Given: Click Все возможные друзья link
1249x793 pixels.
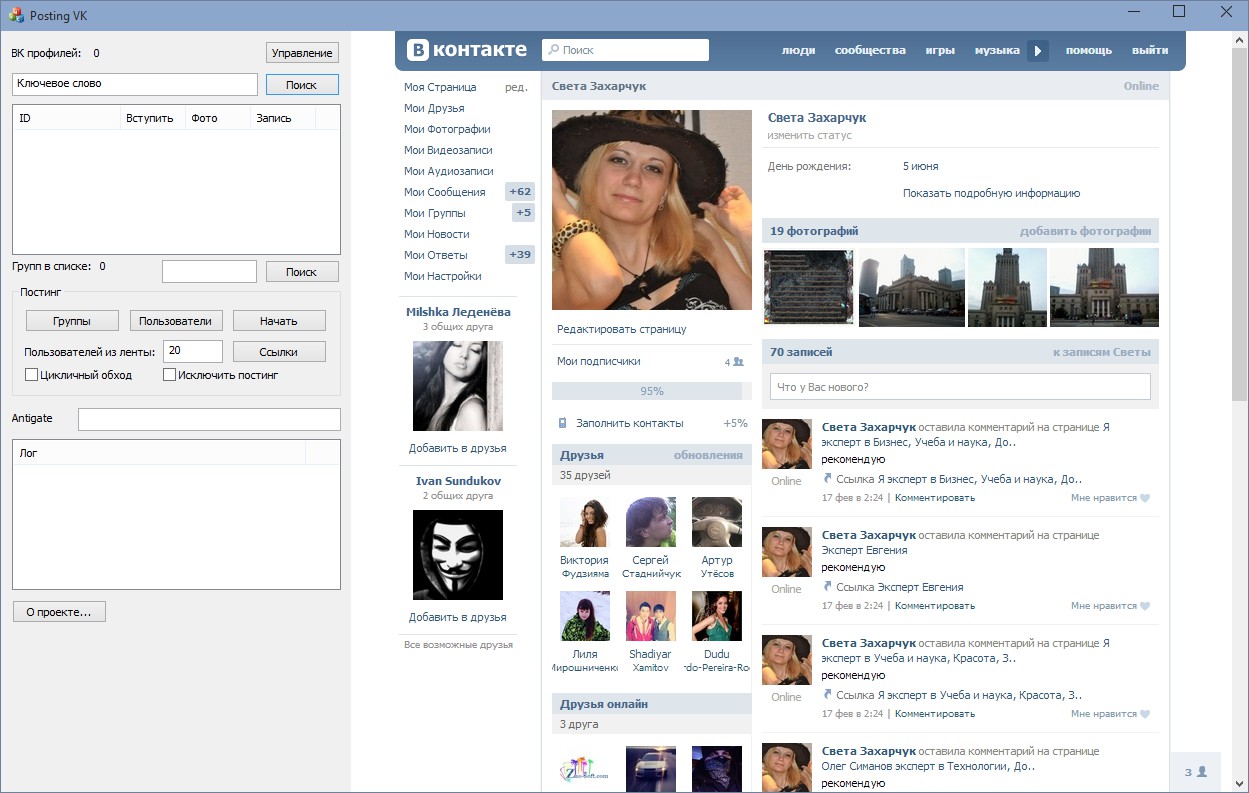Looking at the screenshot, I should pos(458,645).
